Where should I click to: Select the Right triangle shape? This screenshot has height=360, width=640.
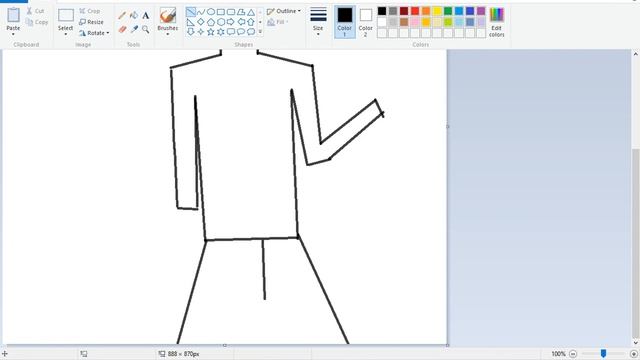(191, 22)
